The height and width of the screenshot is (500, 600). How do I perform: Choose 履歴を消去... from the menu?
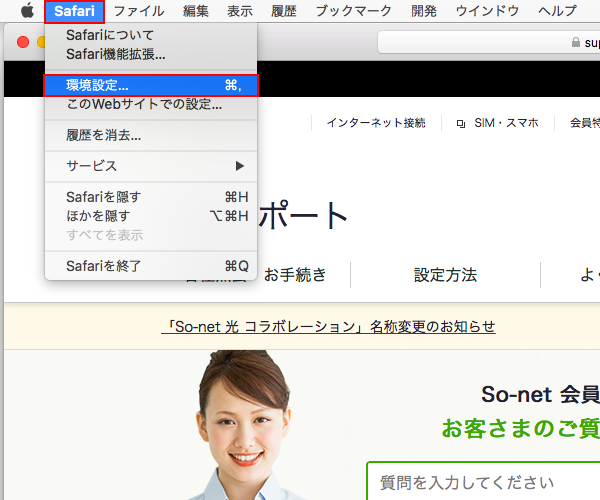pos(103,134)
